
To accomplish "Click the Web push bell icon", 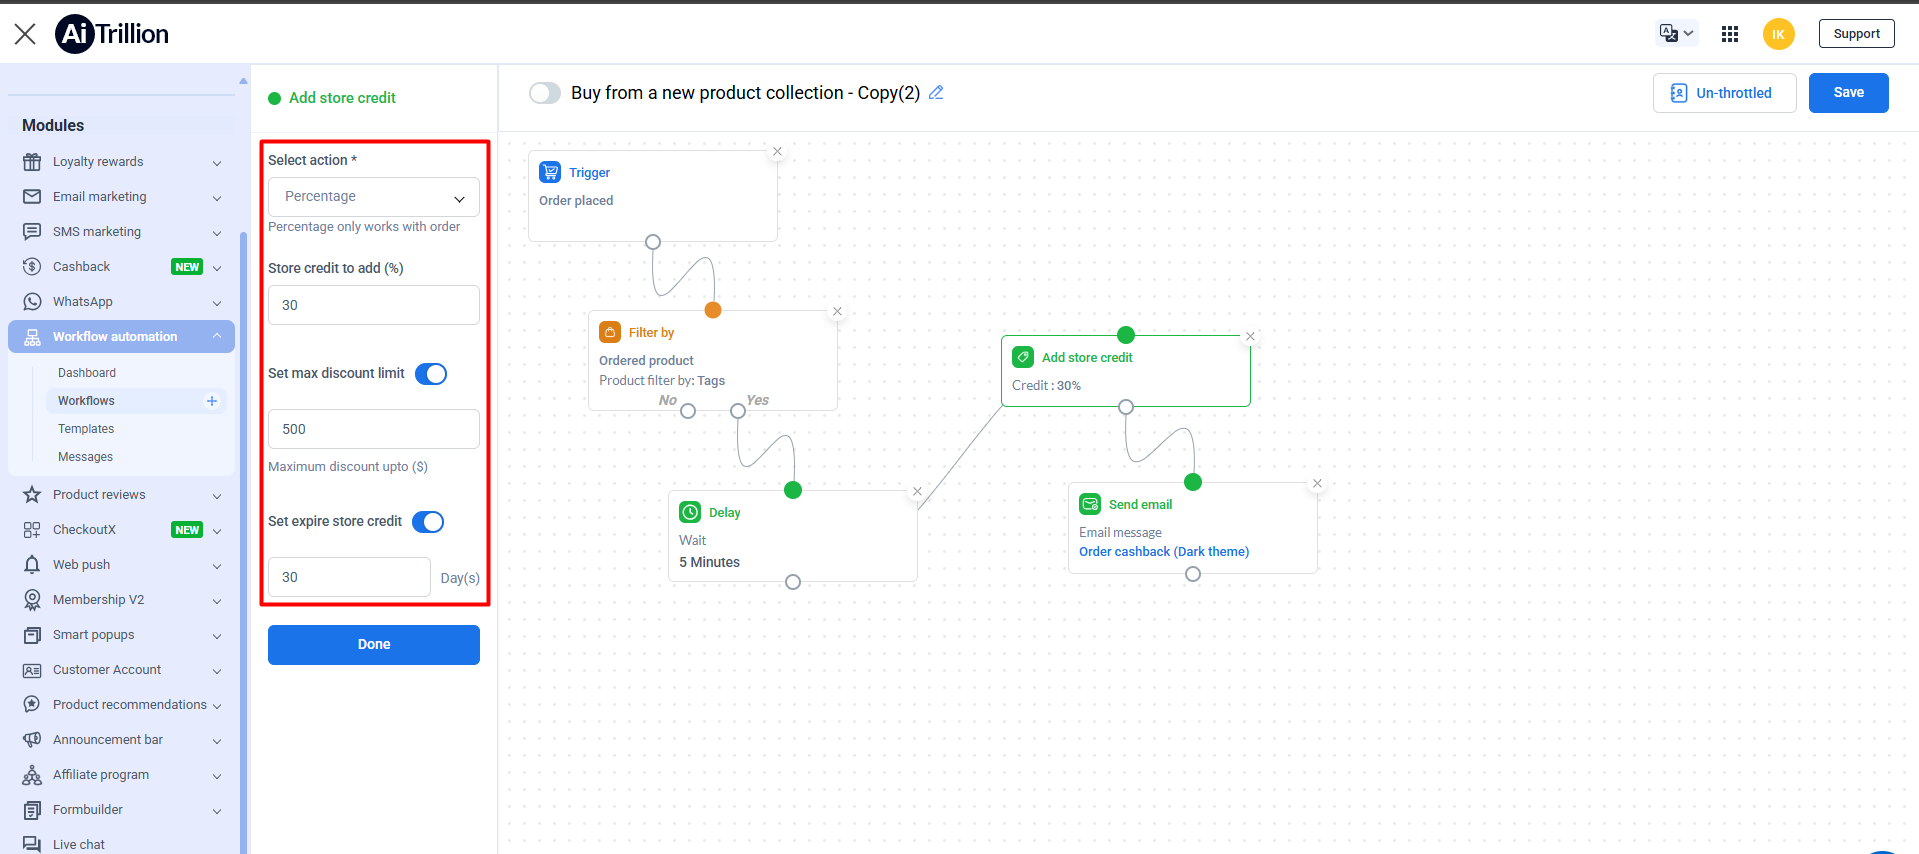I will point(32,565).
